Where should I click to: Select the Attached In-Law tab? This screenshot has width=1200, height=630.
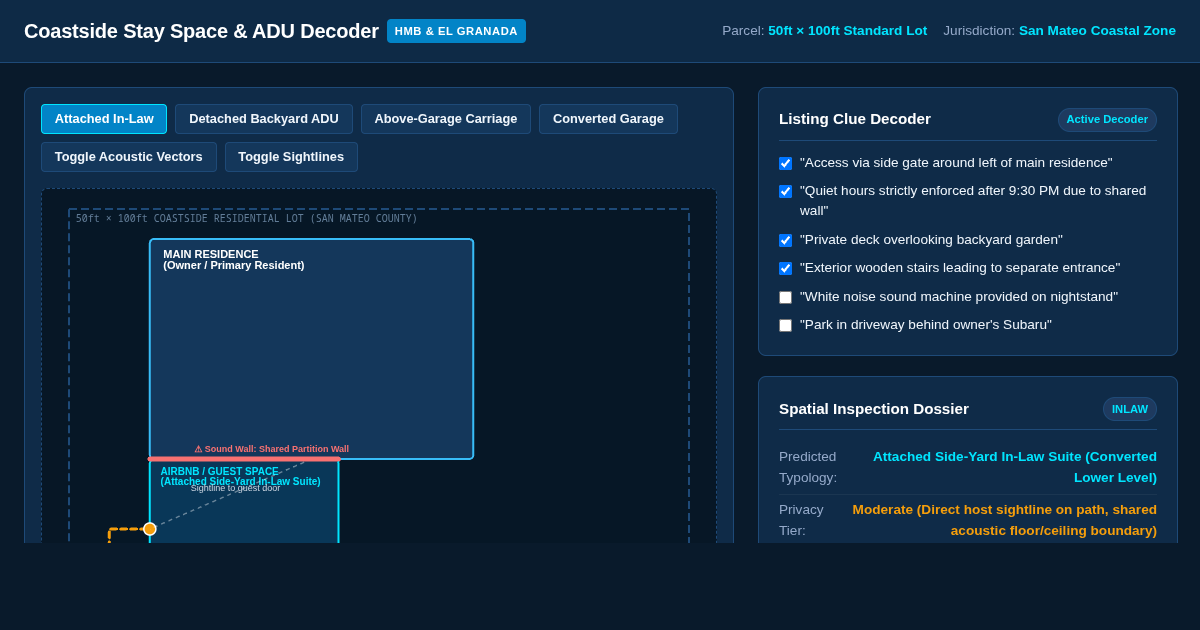tap(104, 119)
